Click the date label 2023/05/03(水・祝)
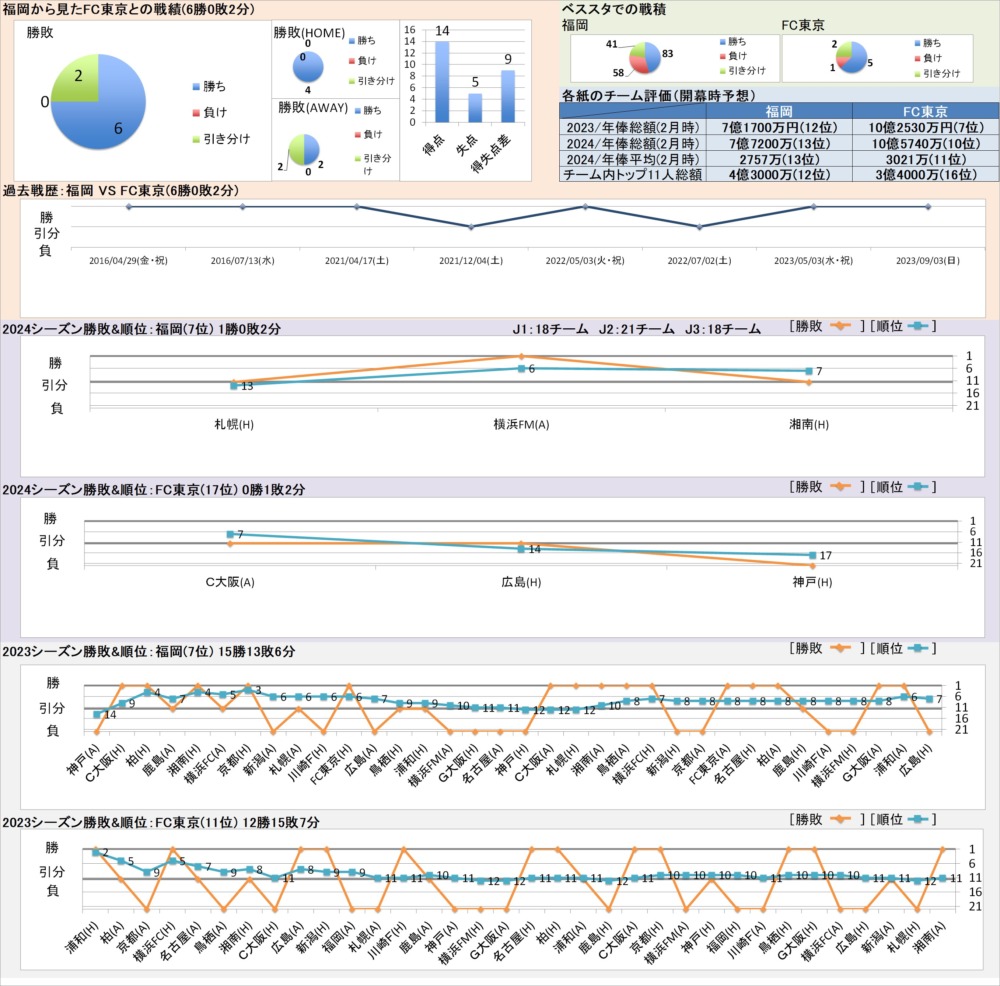Screen dimensions: 1000x986 coord(813,260)
